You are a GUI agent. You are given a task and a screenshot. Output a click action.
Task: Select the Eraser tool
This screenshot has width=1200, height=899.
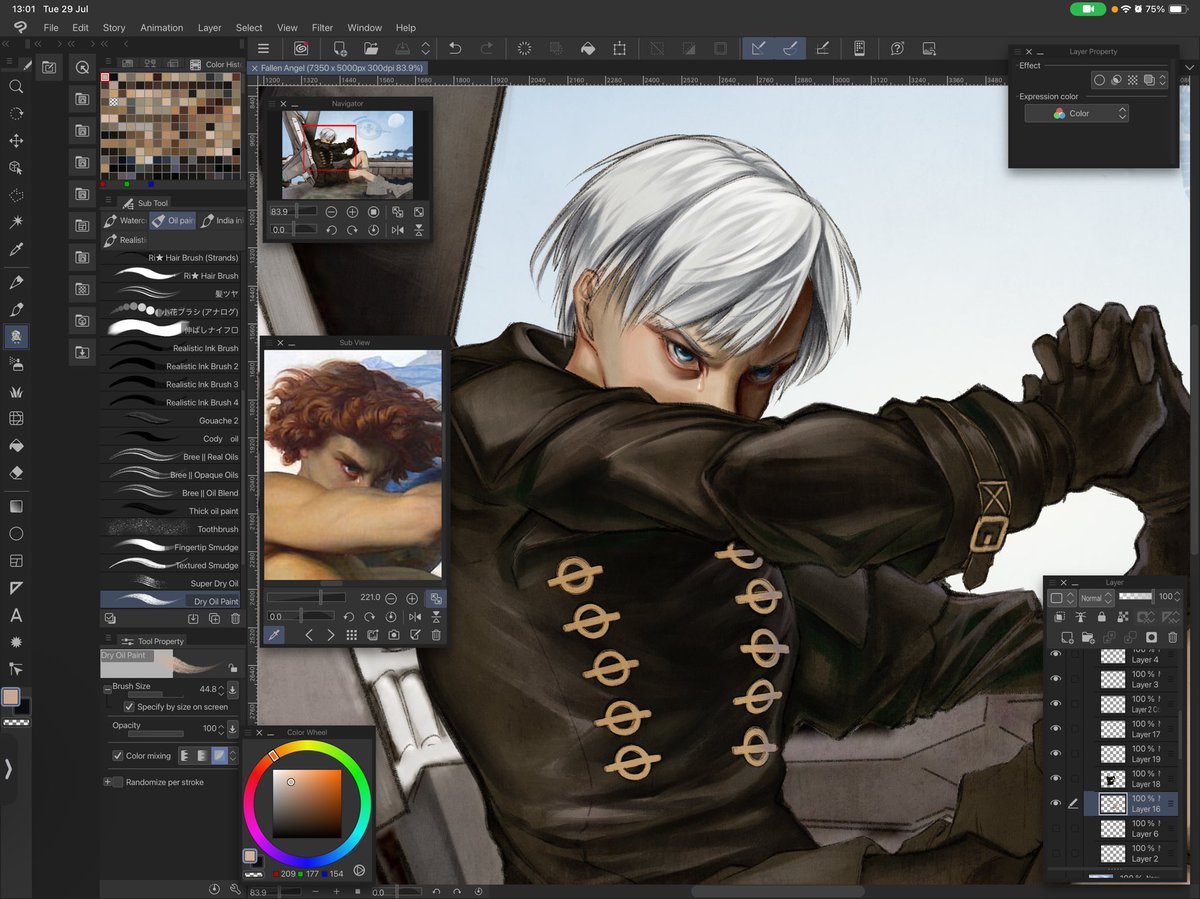[16, 473]
